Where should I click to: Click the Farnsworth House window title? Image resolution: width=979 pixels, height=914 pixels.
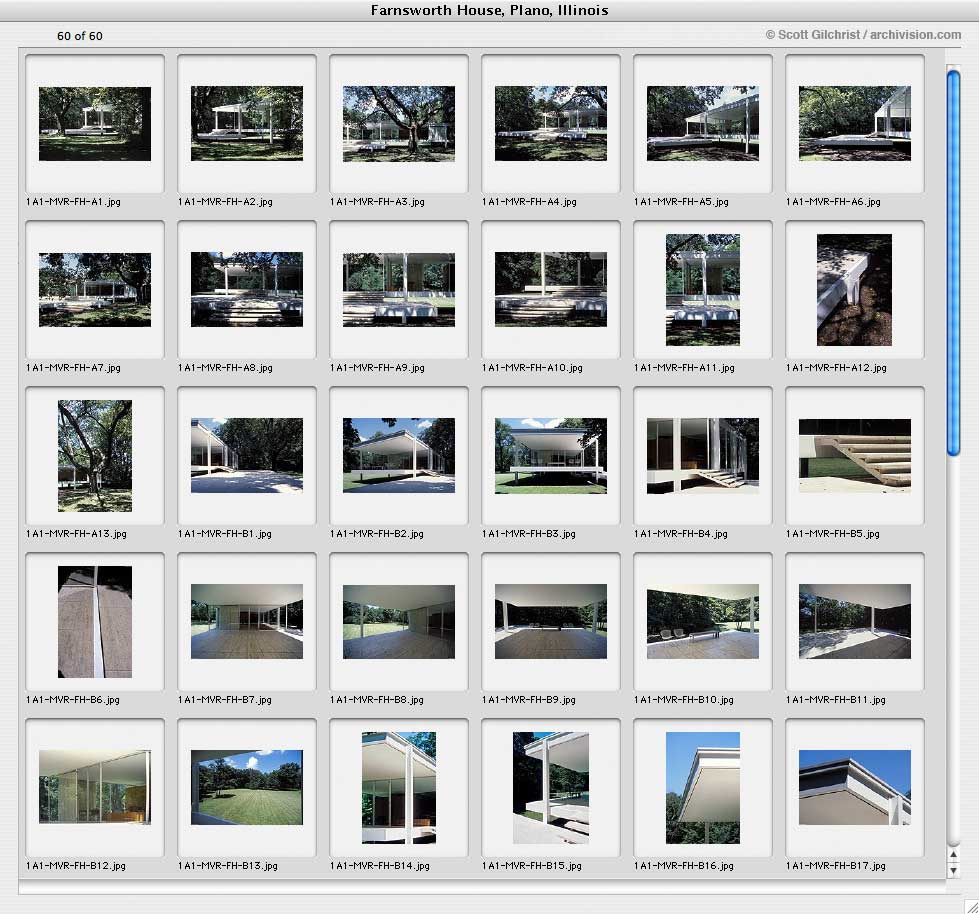click(x=490, y=10)
